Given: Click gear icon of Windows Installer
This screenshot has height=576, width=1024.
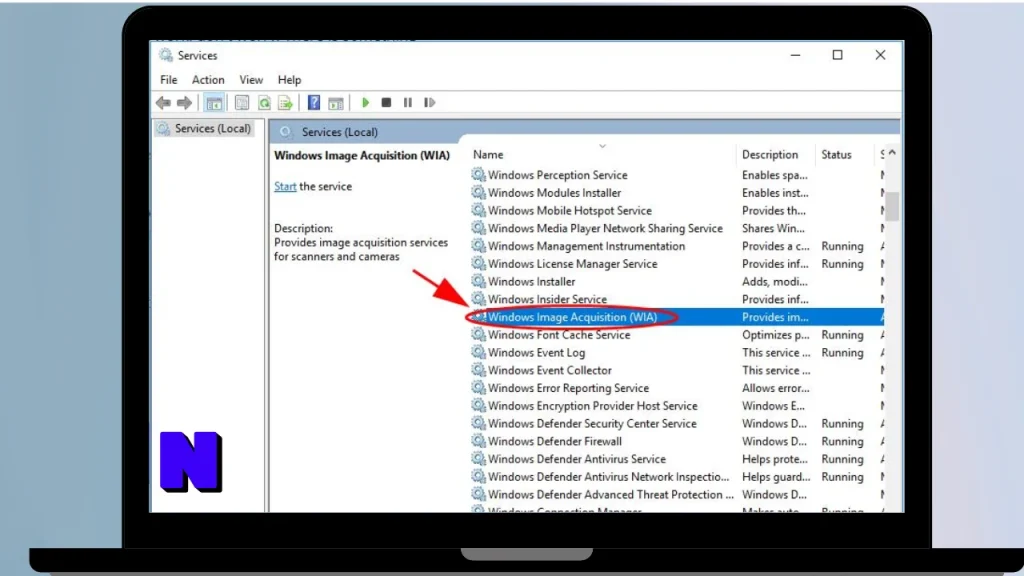Looking at the screenshot, I should point(479,281).
